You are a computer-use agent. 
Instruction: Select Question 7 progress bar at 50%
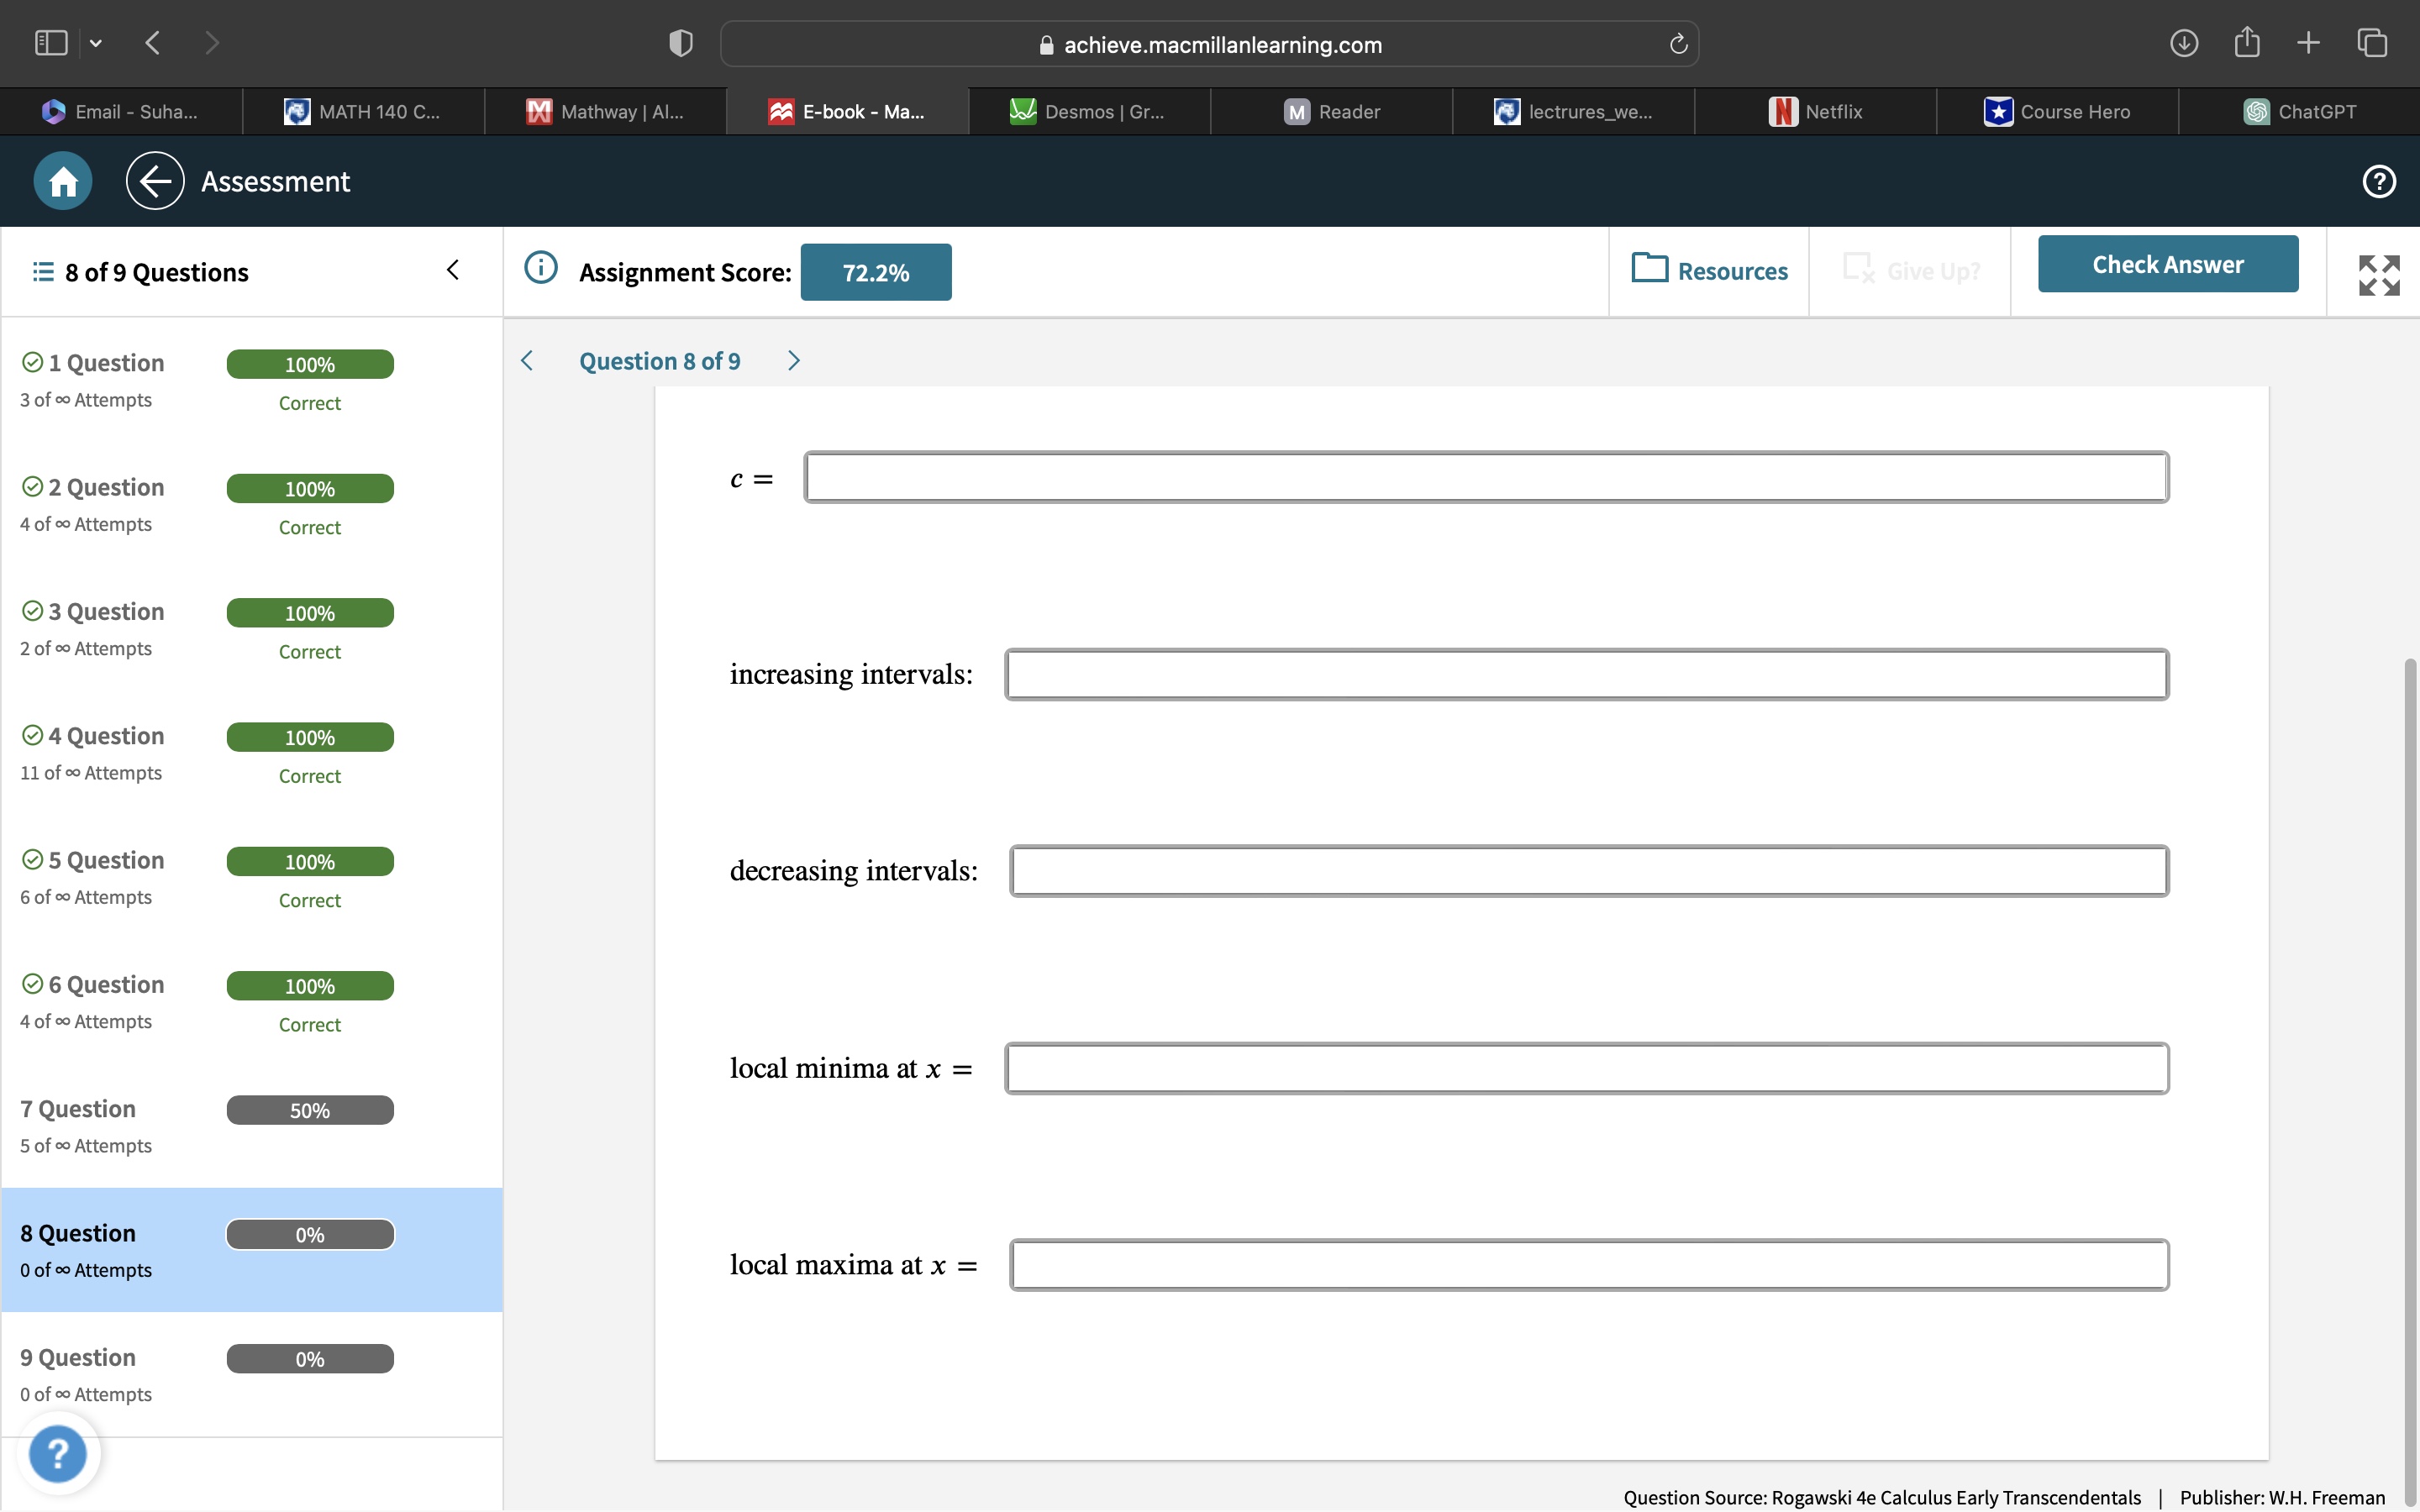(x=310, y=1110)
